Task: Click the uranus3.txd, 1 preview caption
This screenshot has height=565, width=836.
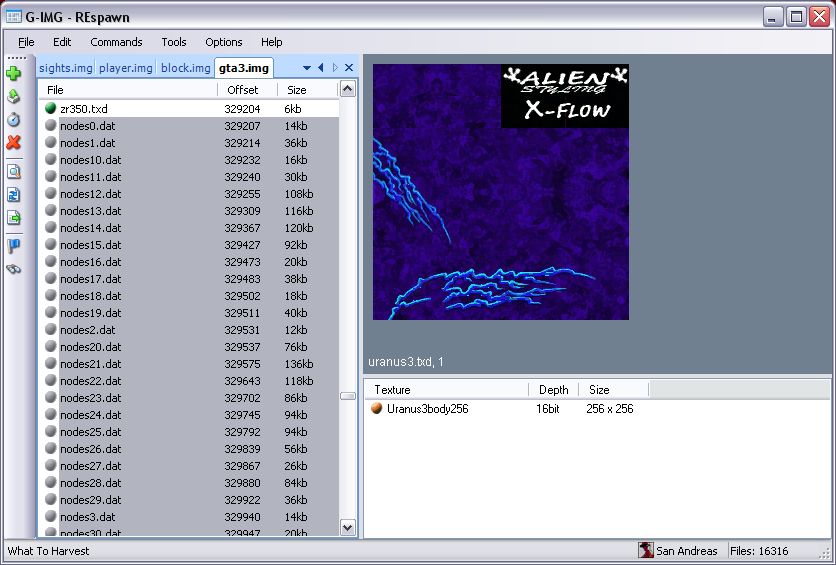Action: (x=406, y=362)
